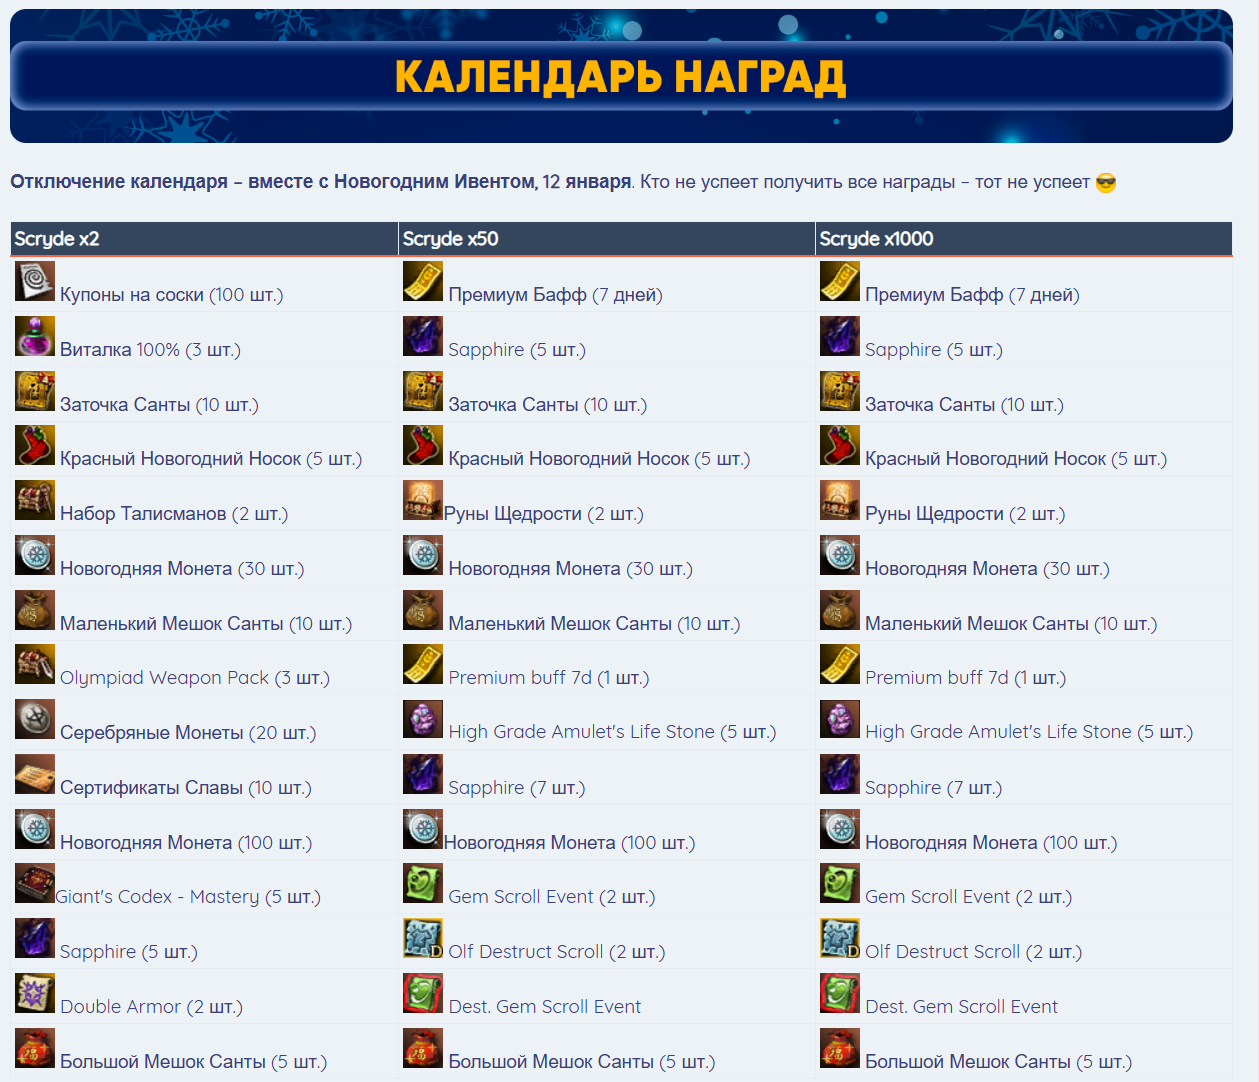Screen dimensions: 1259x1082
Task: Click the КАЛЕНДАРЬ НАГРАД banner title
Action: (x=620, y=77)
